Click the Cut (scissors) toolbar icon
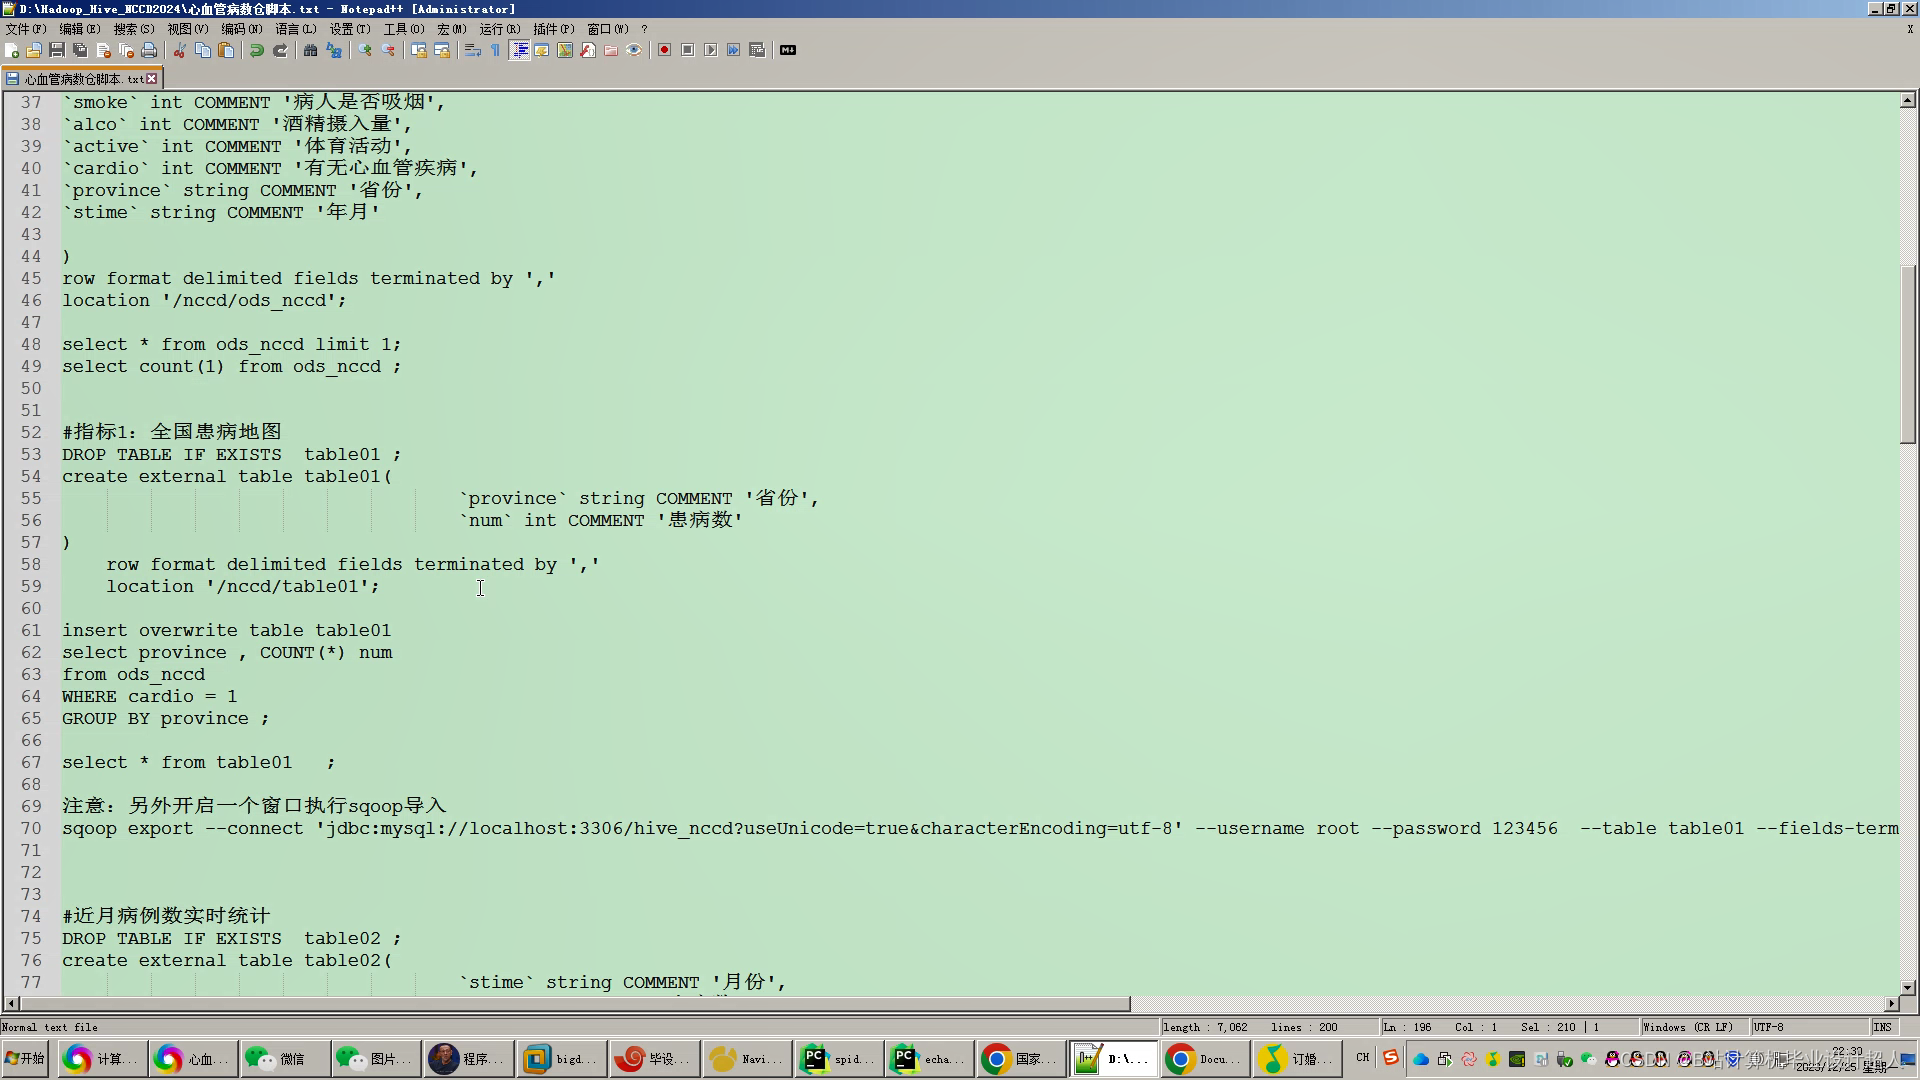The image size is (1920, 1080). tap(180, 50)
